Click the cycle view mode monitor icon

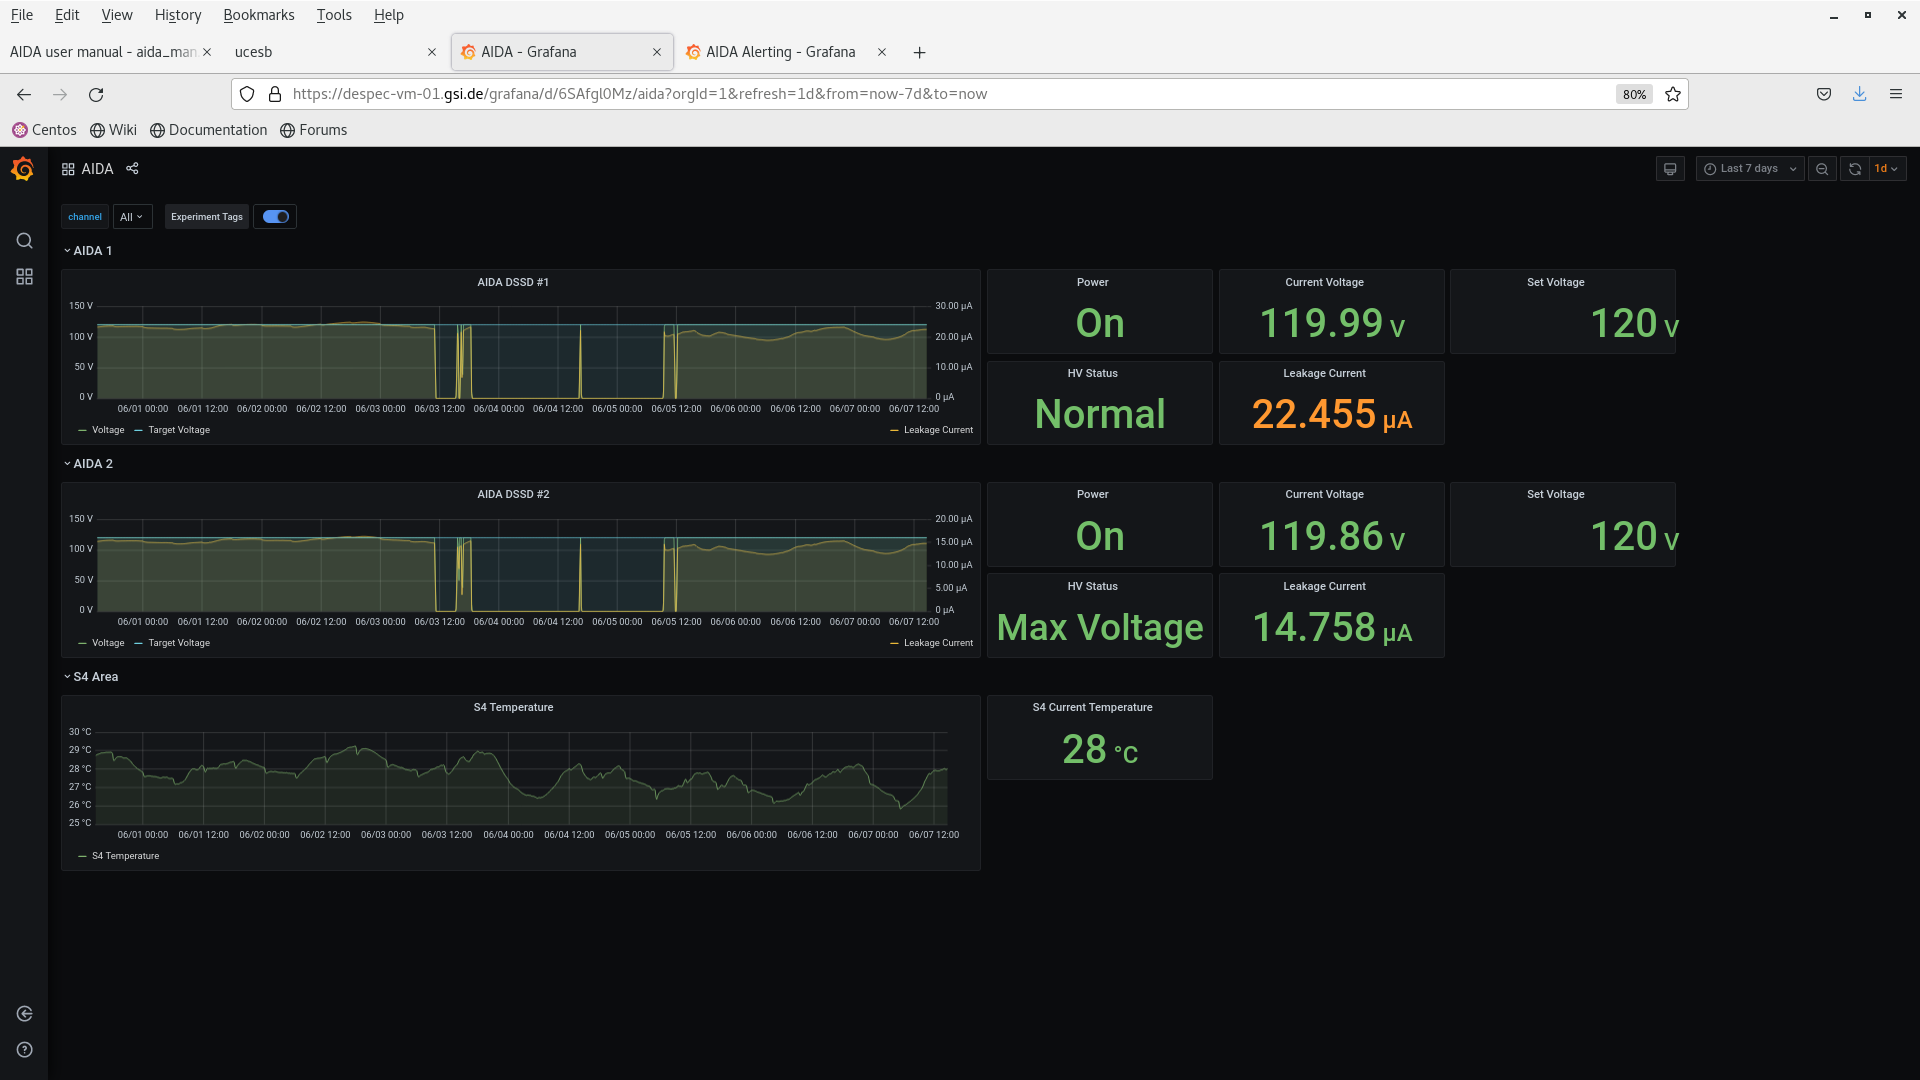pos(1670,169)
